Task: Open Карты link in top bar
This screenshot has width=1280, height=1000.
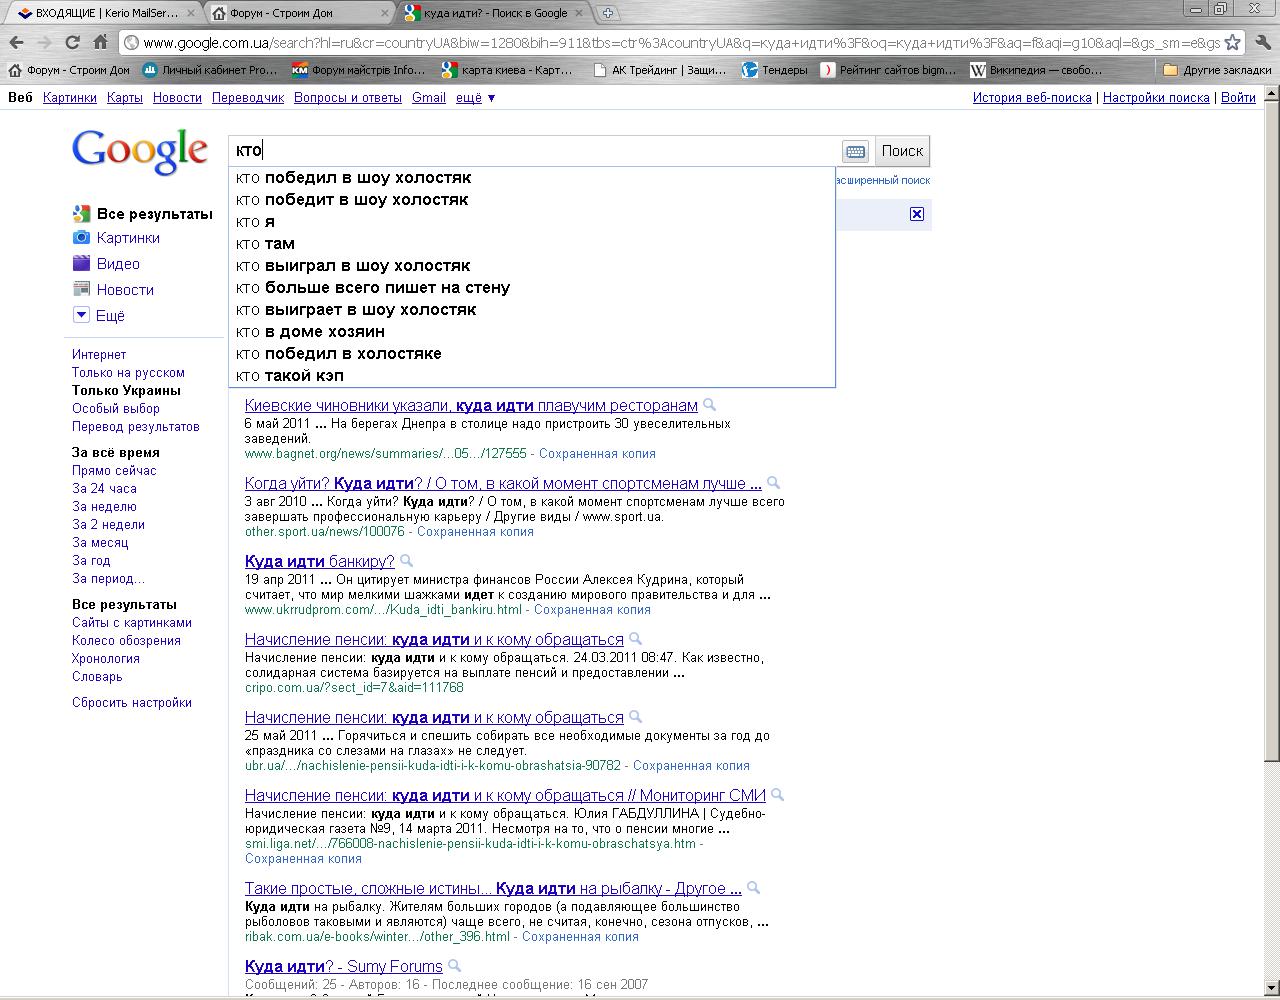Action: [x=125, y=97]
